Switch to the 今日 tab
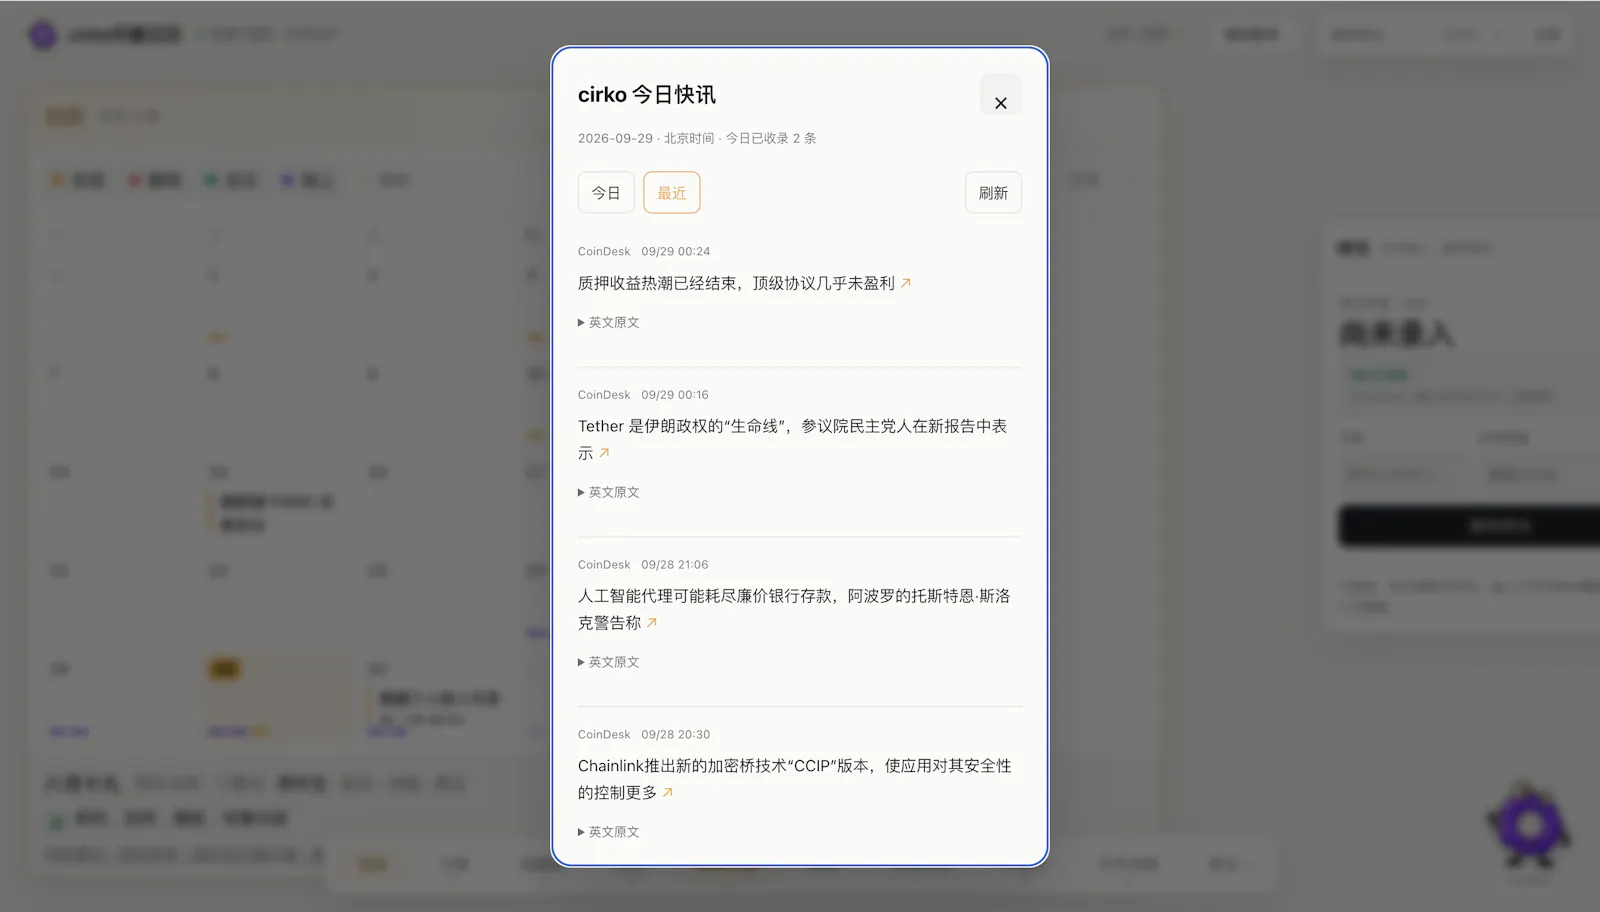 (606, 193)
